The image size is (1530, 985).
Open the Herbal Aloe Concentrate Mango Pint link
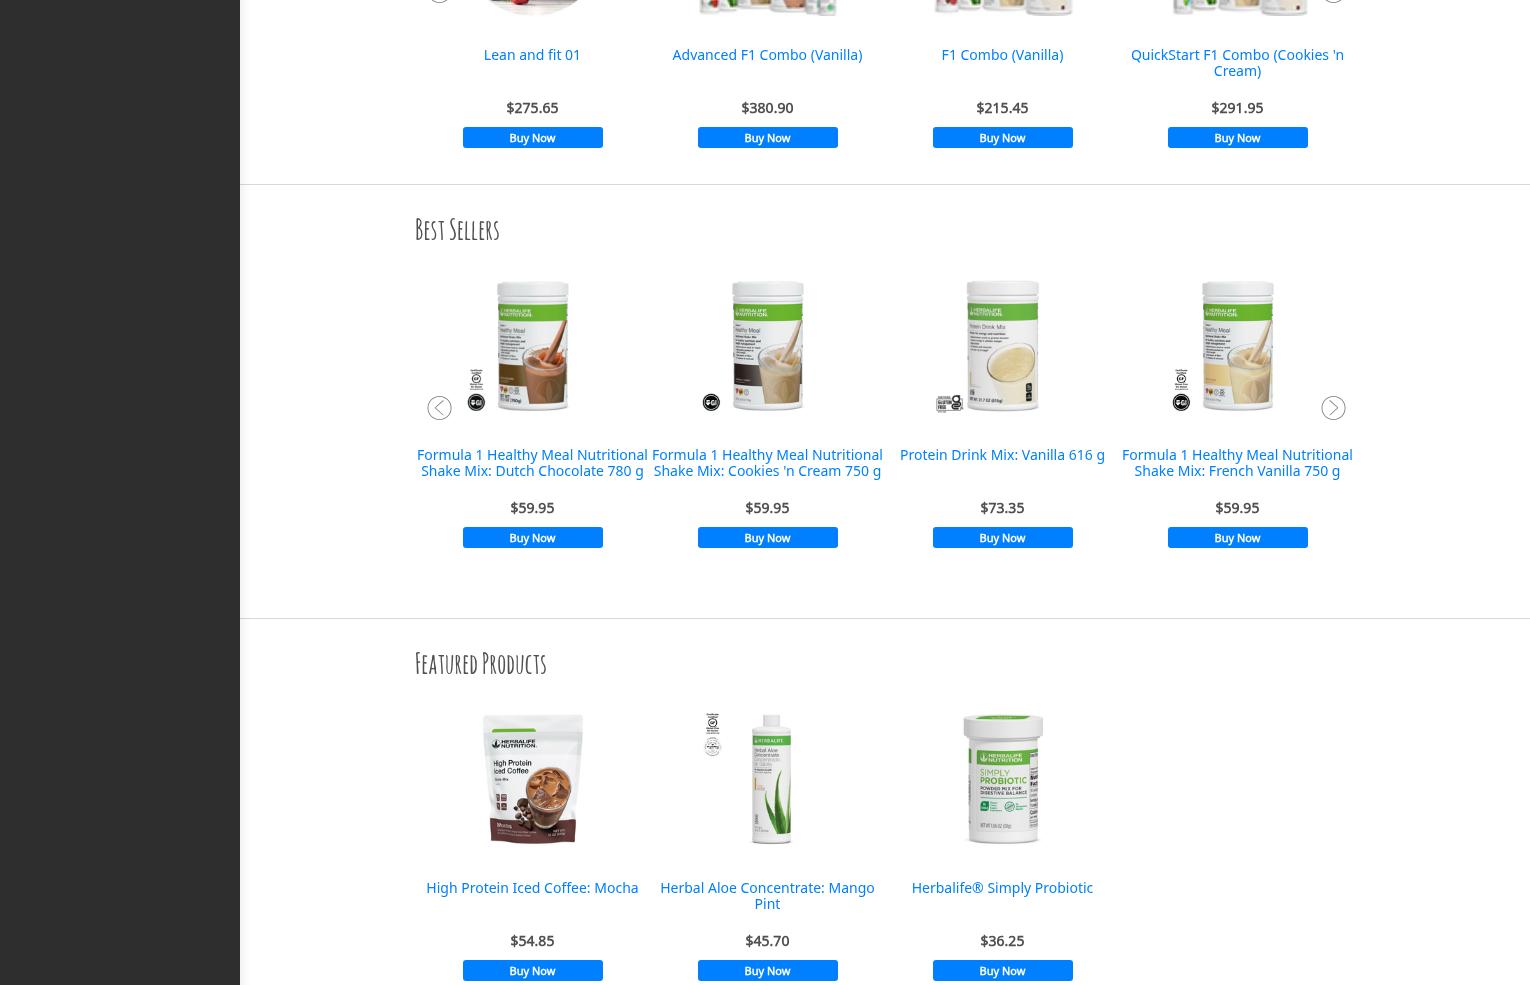(x=767, y=896)
